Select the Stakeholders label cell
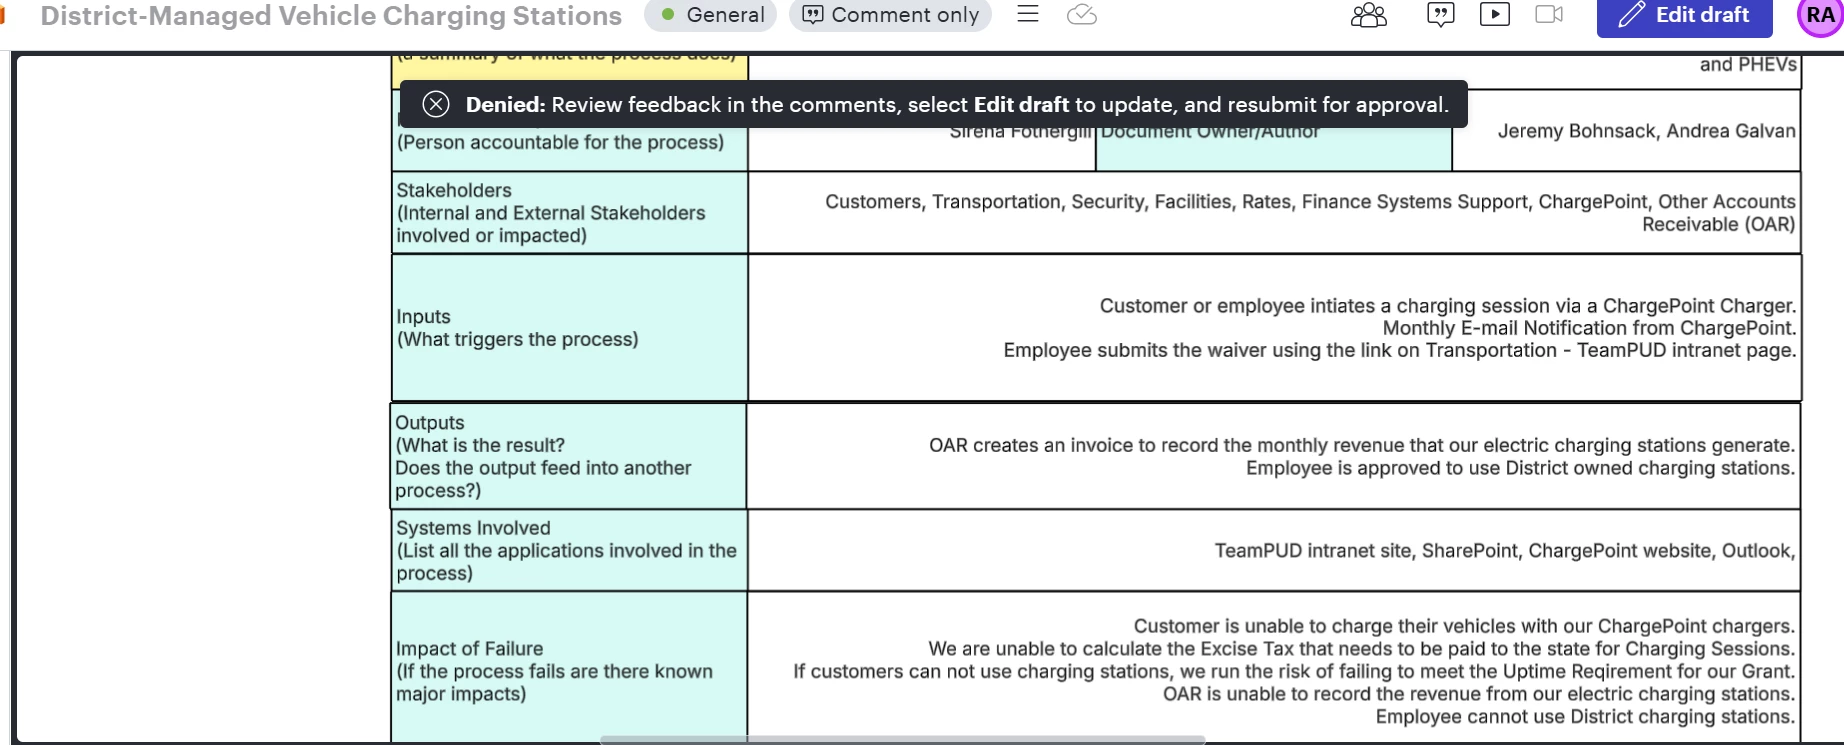This screenshot has width=1844, height=745. [x=569, y=212]
